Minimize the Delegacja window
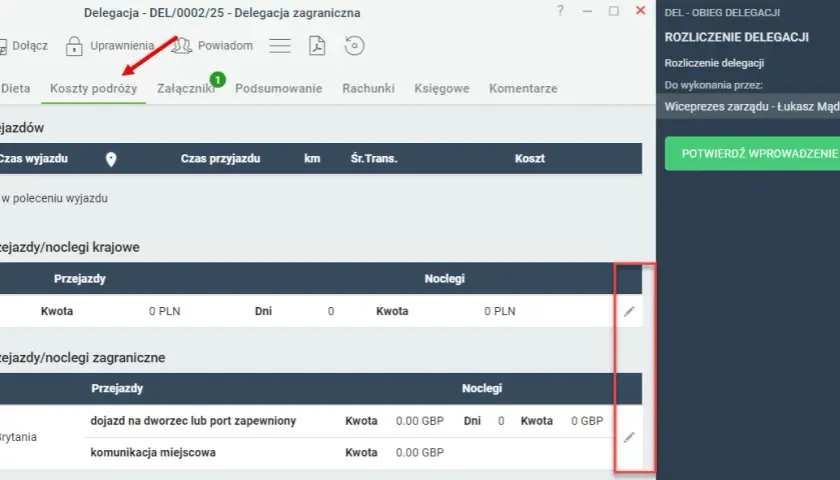The image size is (840, 480). 587,11
